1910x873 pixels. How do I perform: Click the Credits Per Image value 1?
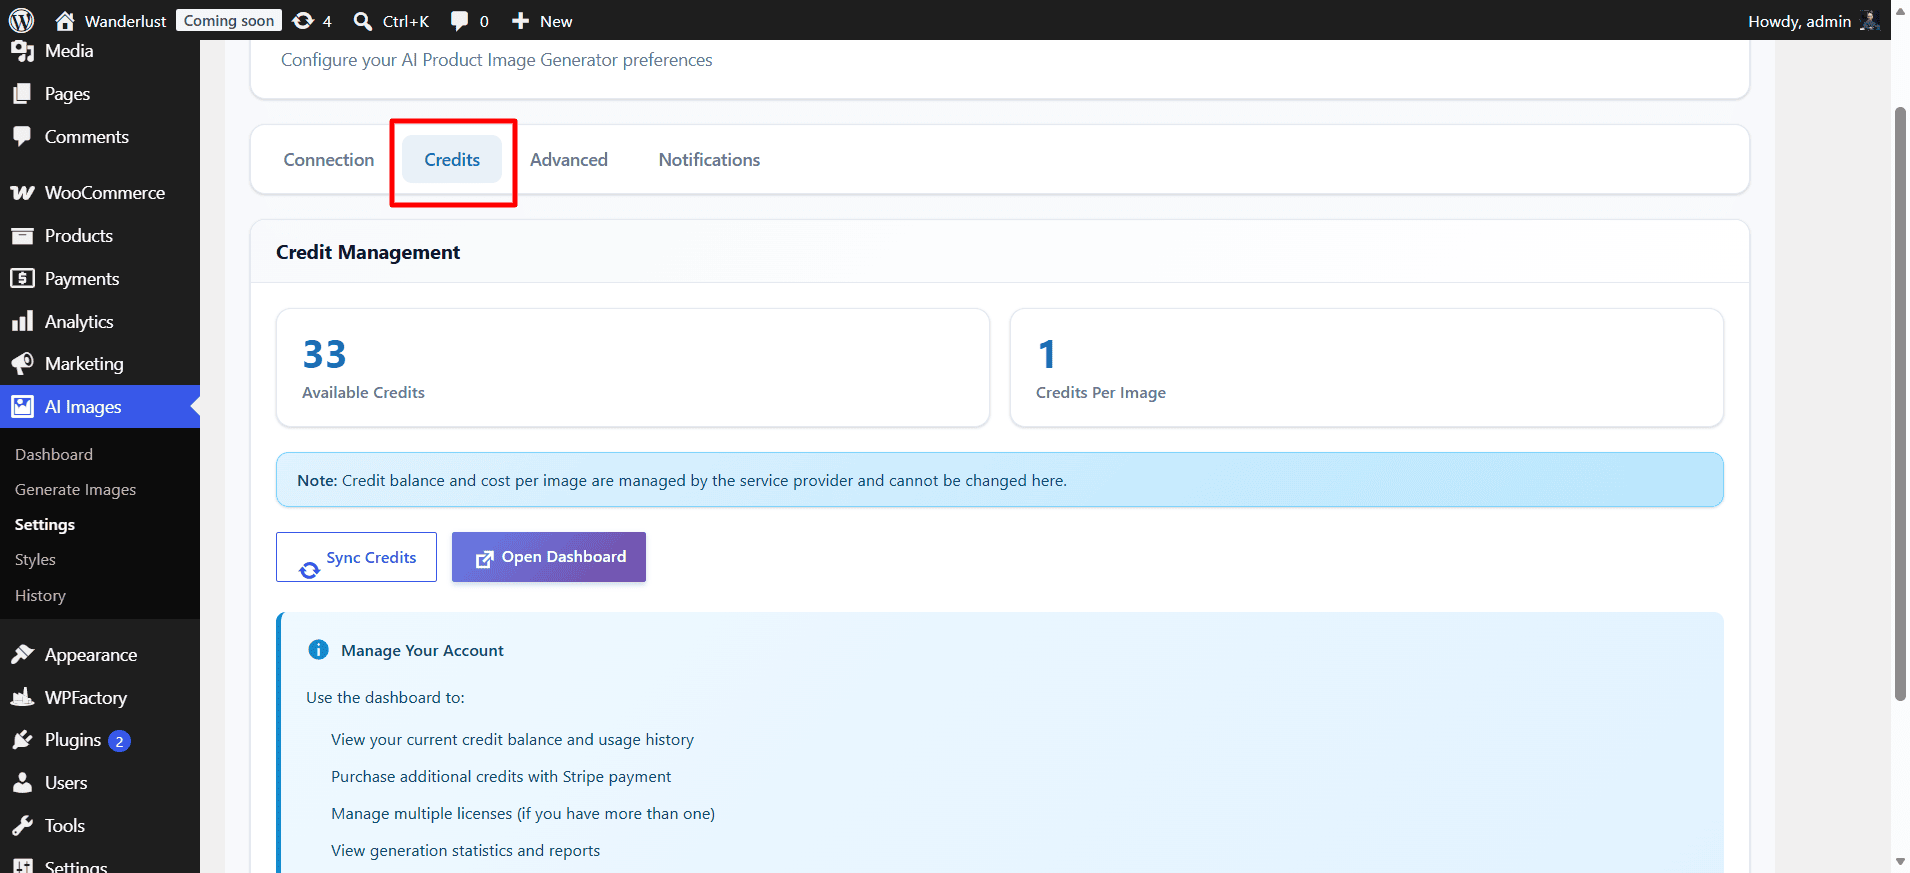coord(1047,354)
